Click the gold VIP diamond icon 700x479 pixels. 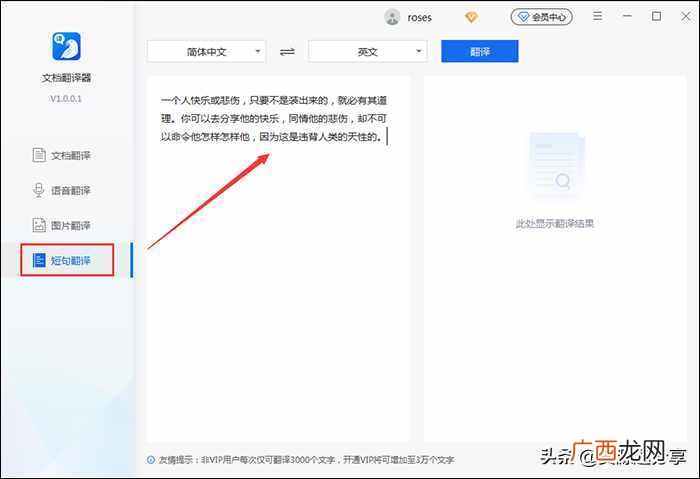(x=471, y=17)
